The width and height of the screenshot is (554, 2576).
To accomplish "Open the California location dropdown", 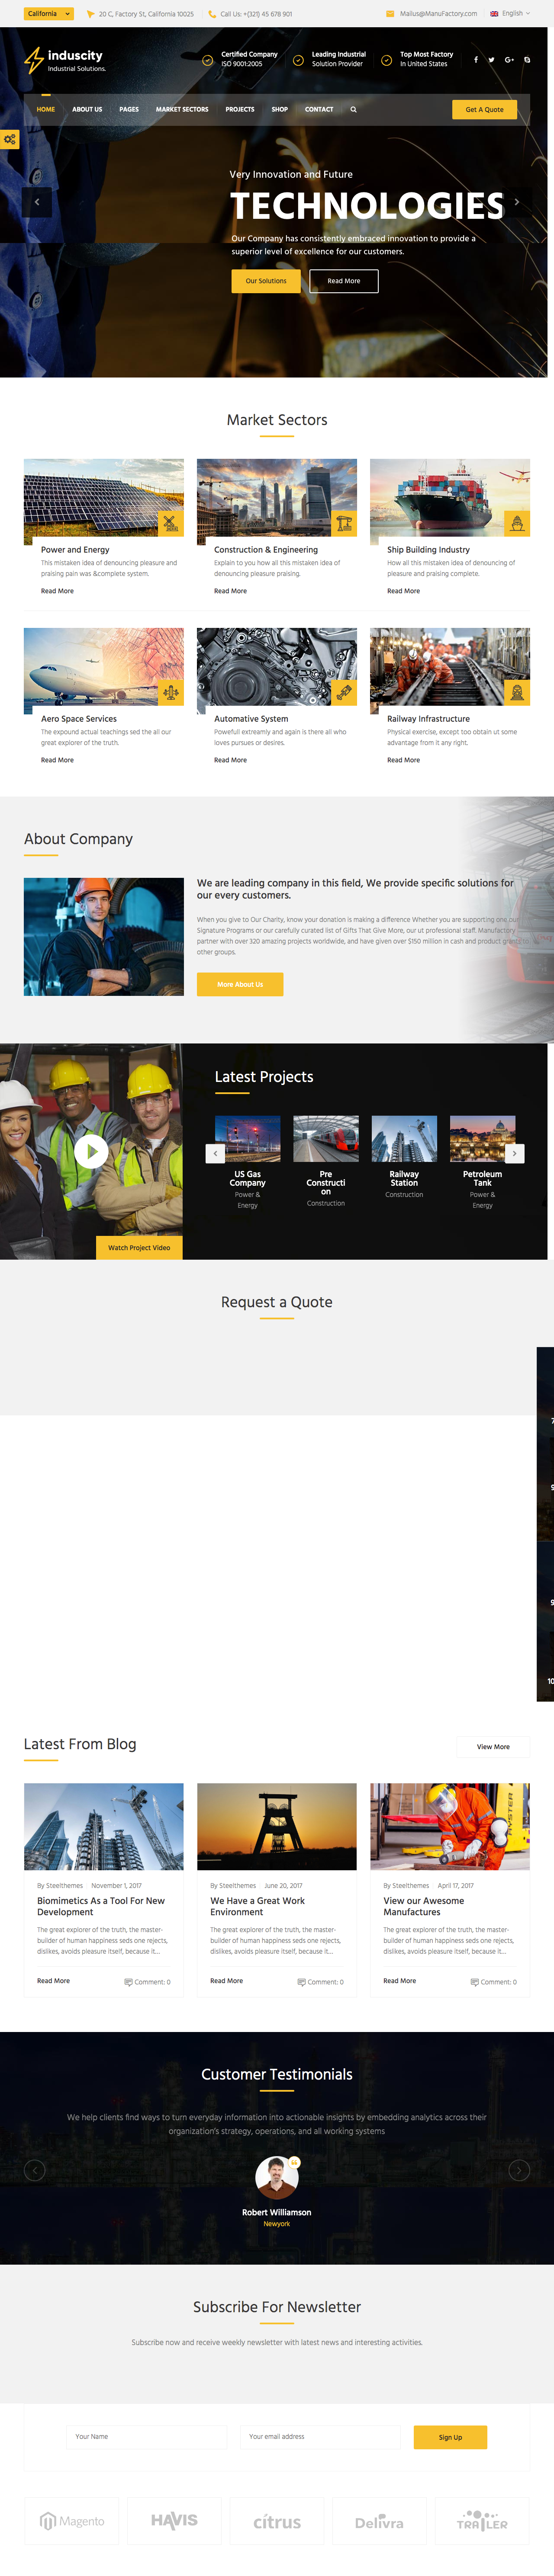I will pos(49,14).
